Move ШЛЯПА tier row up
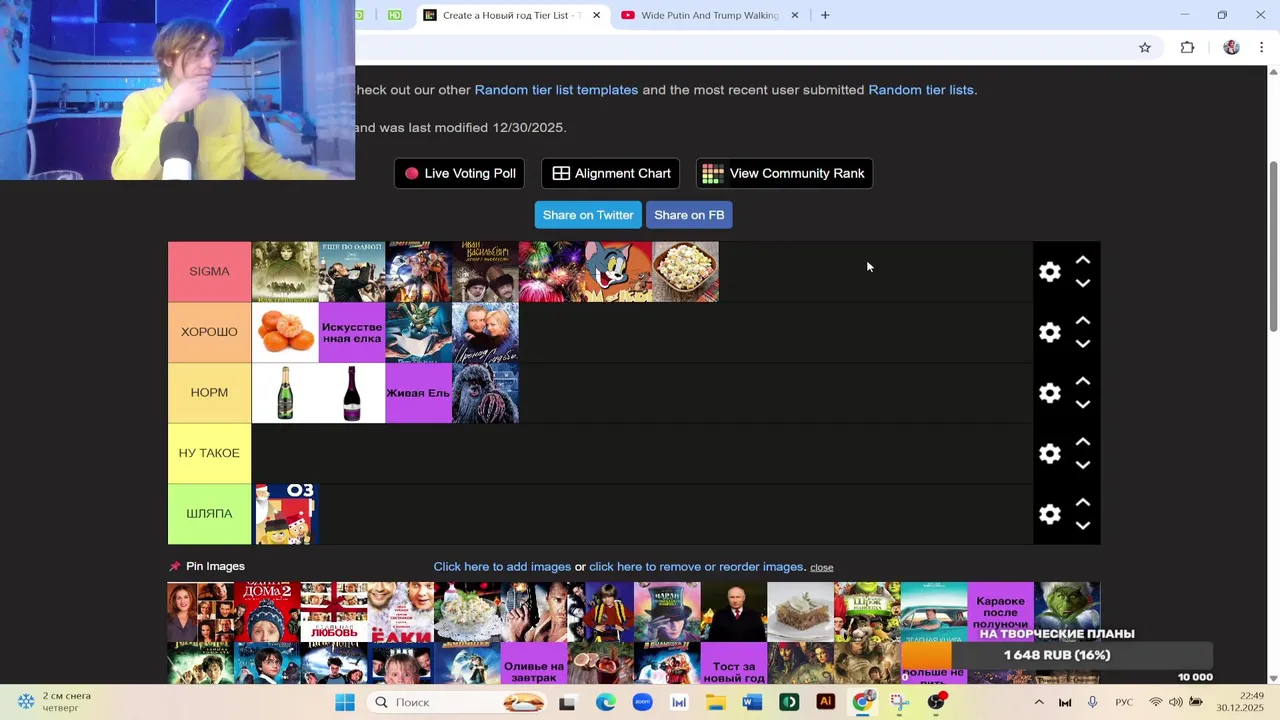The height and width of the screenshot is (720, 1280). [x=1082, y=503]
